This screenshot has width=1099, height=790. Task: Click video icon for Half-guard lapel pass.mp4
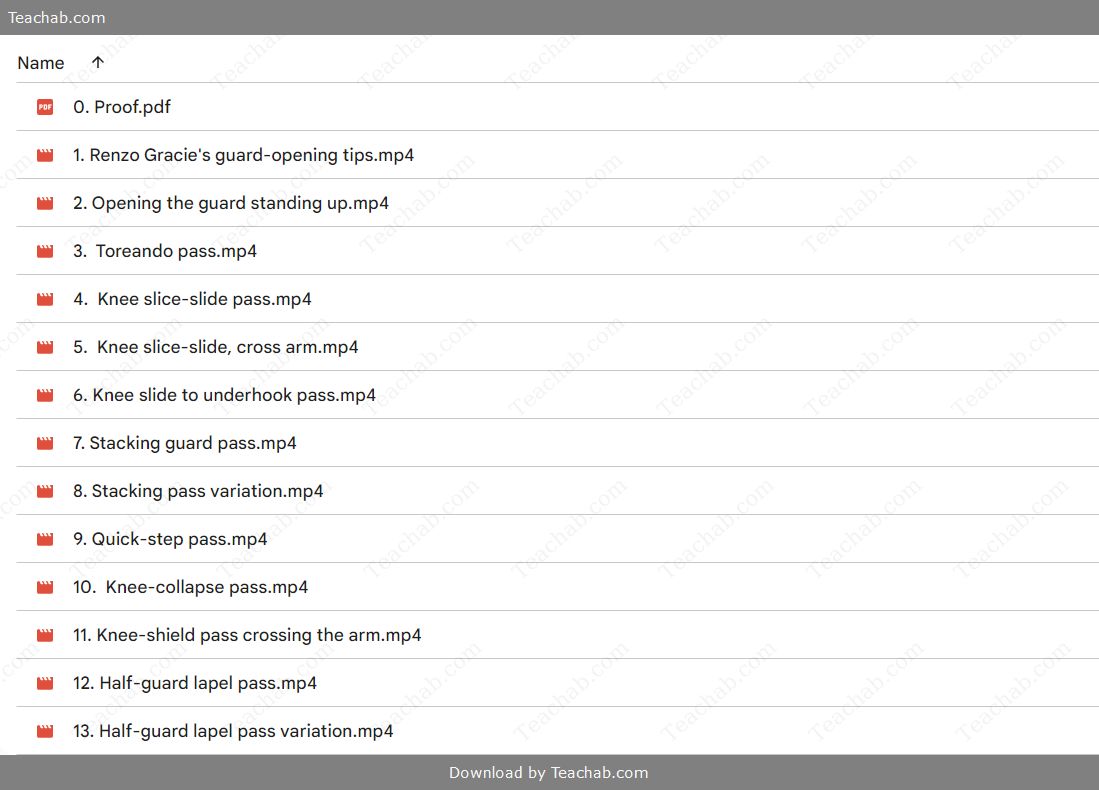45,683
